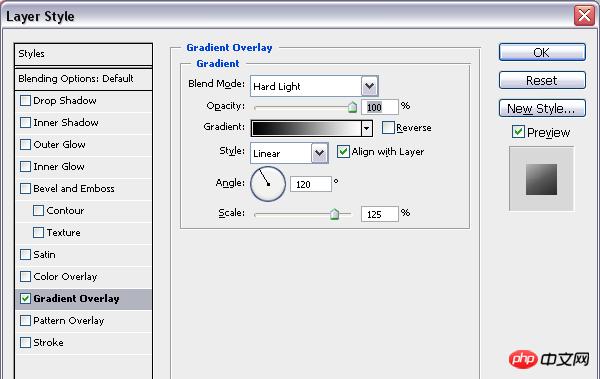Image resolution: width=600 pixels, height=379 pixels.
Task: Open Blending Options: Default entry
Action: point(83,79)
